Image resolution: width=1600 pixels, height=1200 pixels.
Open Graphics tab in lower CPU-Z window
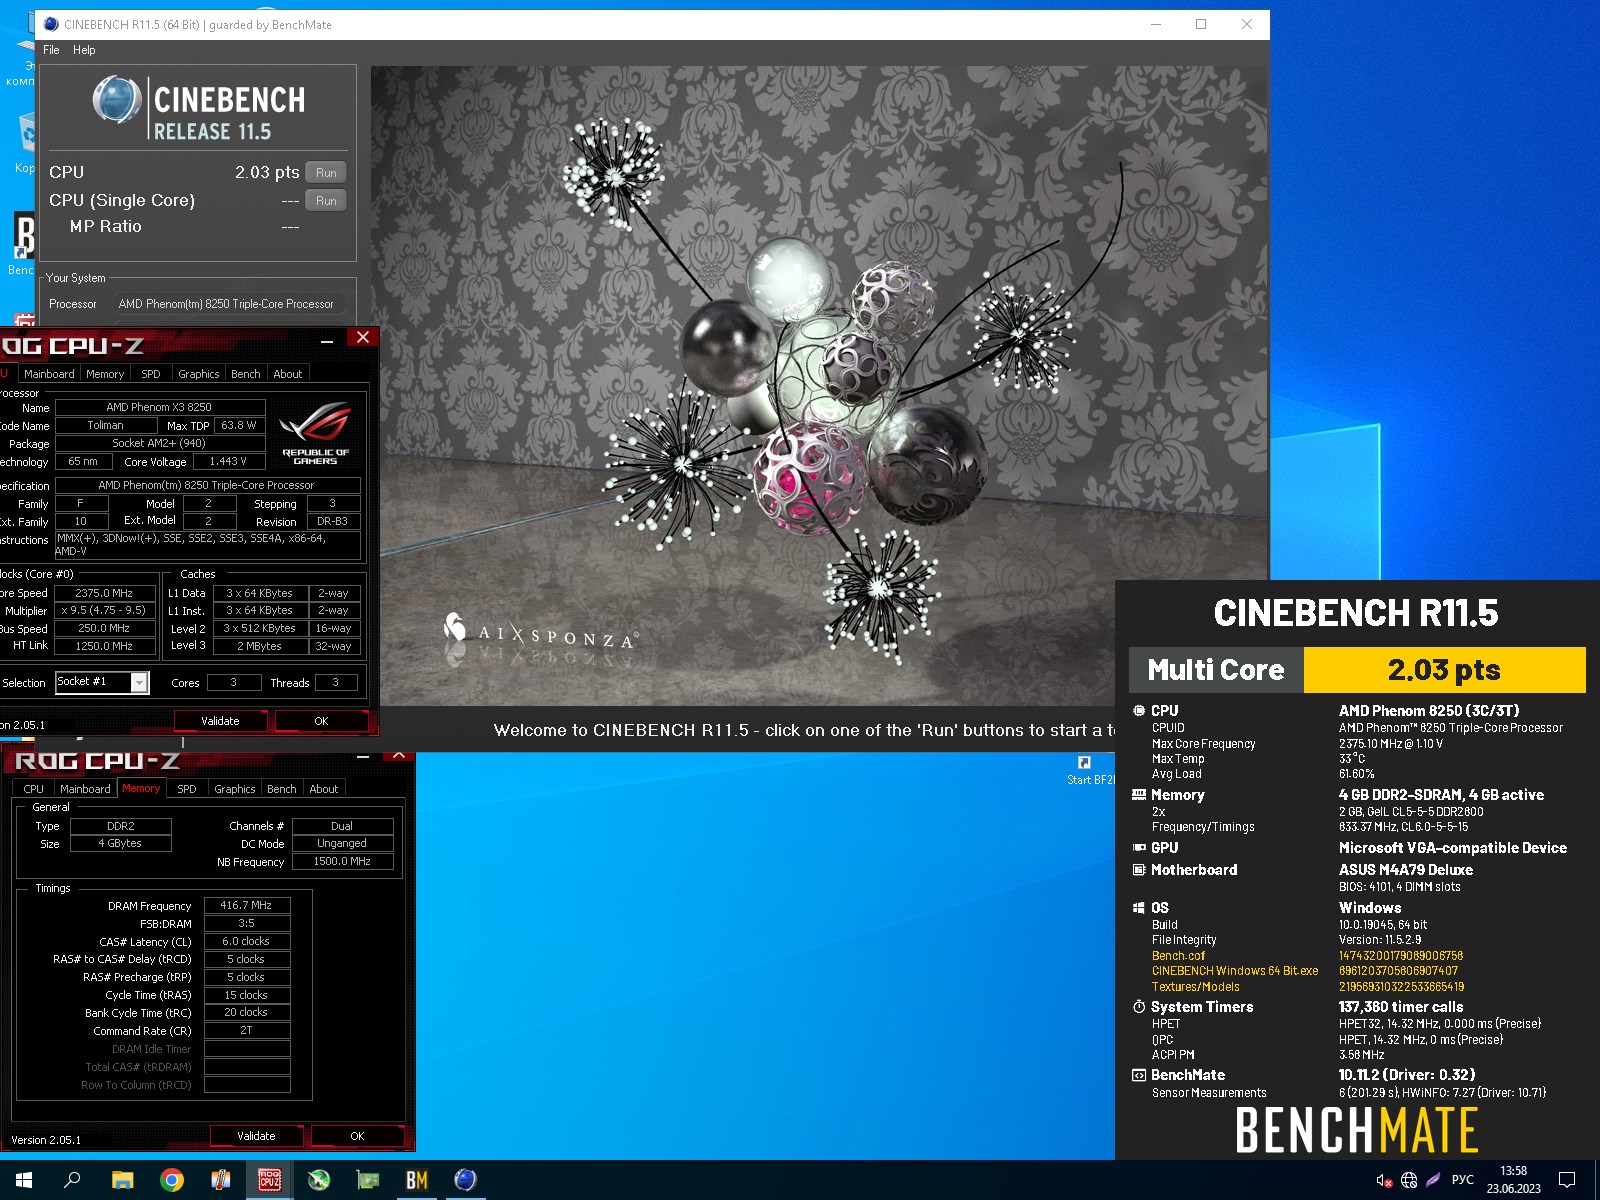tap(235, 789)
